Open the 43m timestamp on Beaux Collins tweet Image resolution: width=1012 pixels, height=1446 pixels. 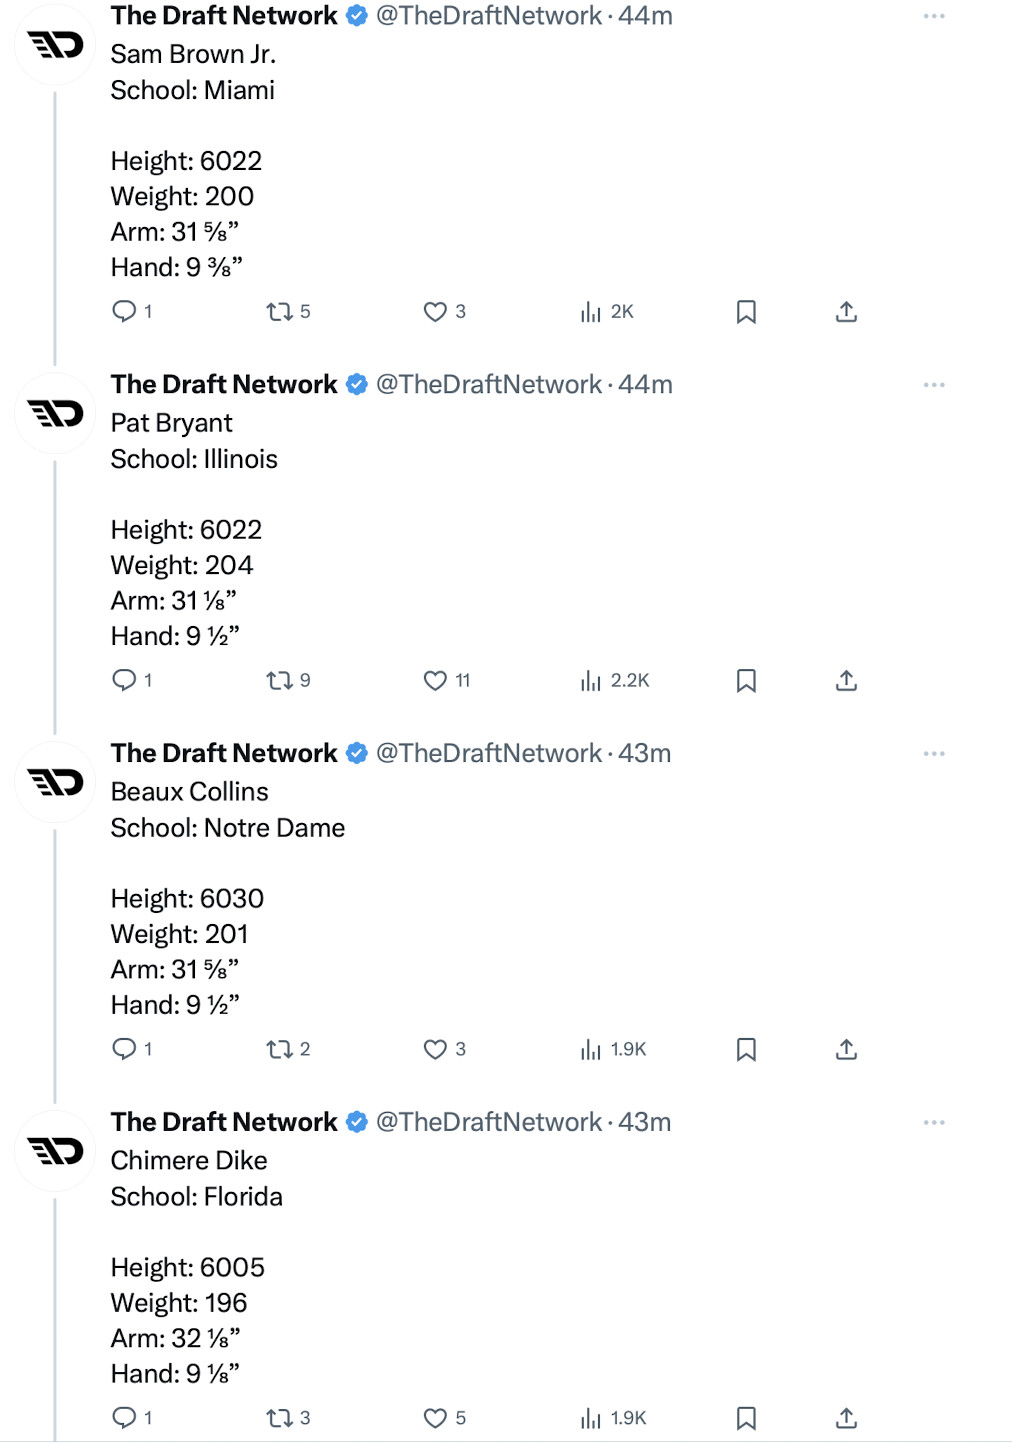[x=644, y=754]
